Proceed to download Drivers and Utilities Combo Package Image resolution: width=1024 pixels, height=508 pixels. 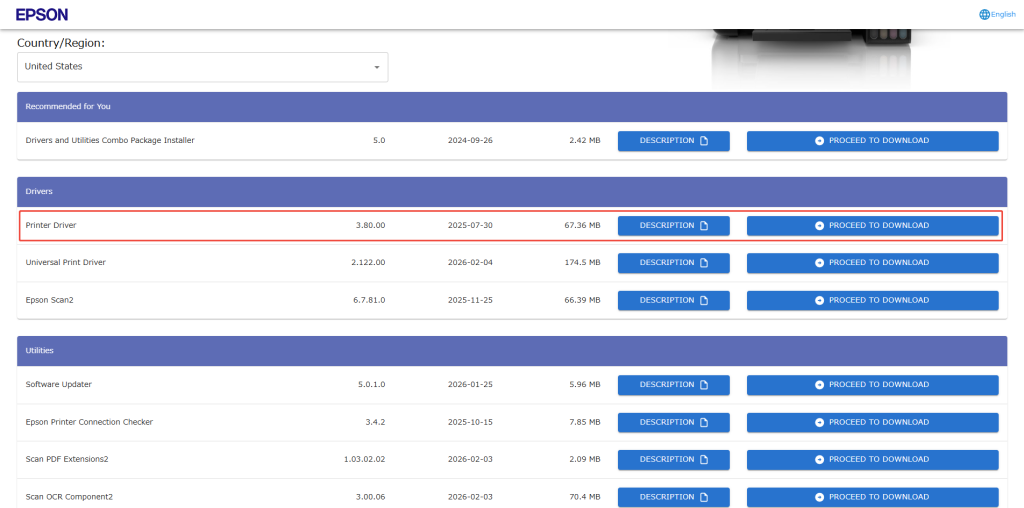coord(872,141)
